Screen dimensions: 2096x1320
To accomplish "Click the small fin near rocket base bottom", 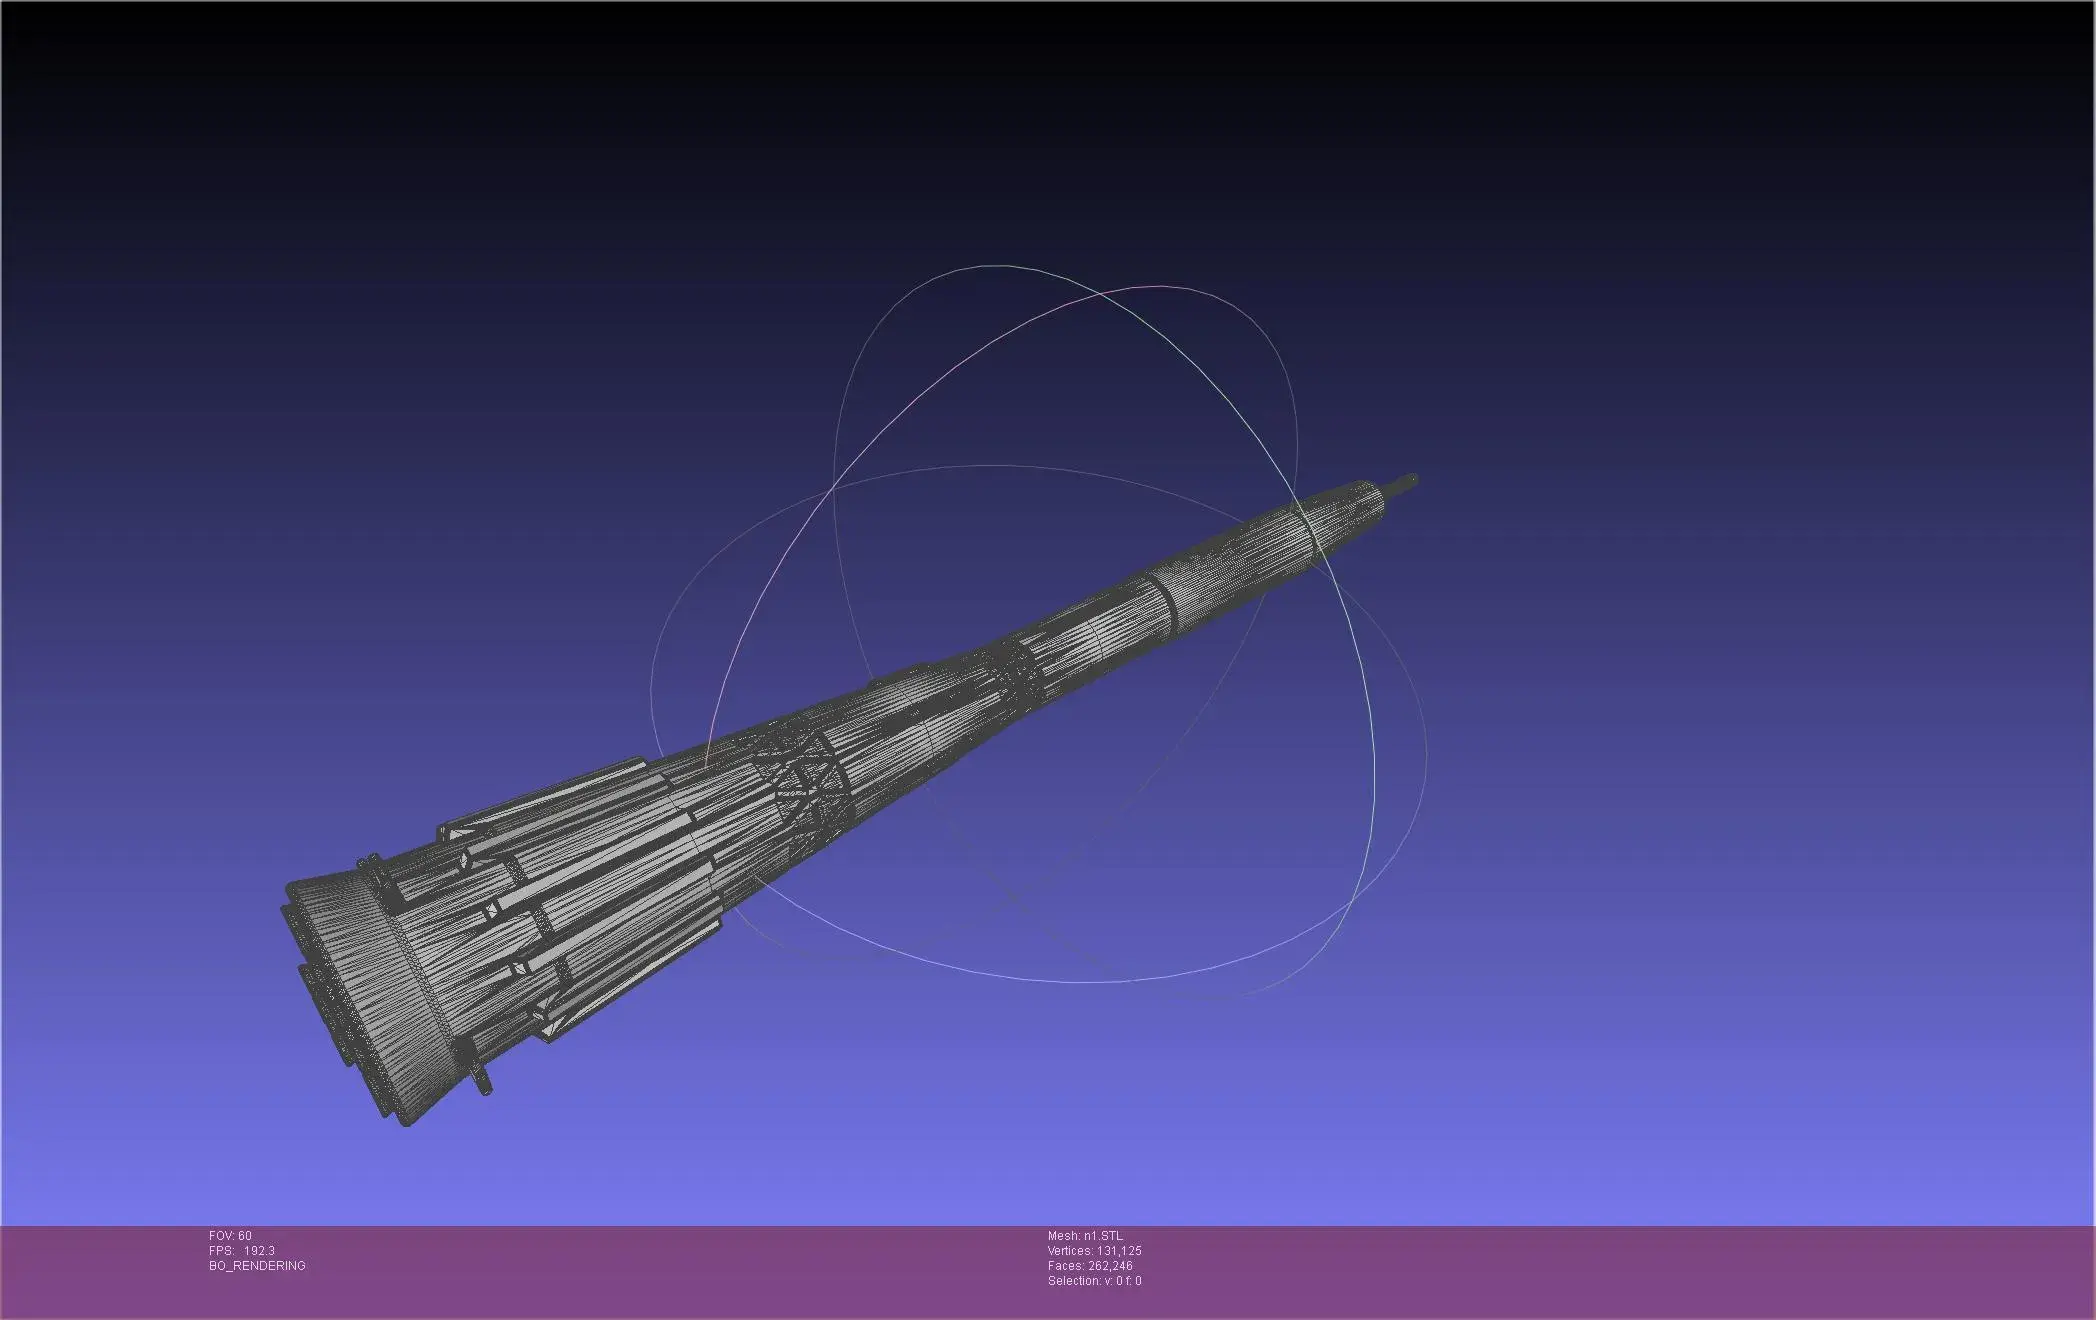I will pos(482,1081).
